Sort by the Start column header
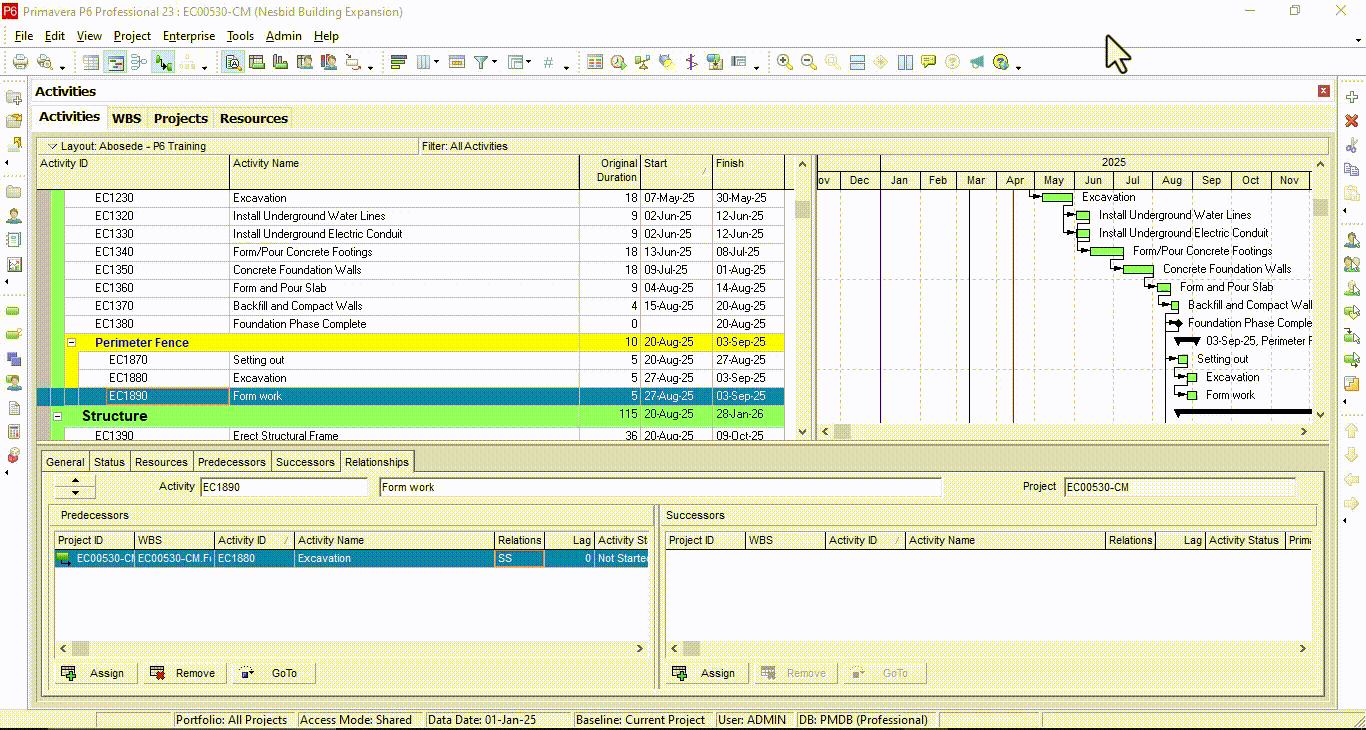This screenshot has height=730, width=1366. click(676, 171)
